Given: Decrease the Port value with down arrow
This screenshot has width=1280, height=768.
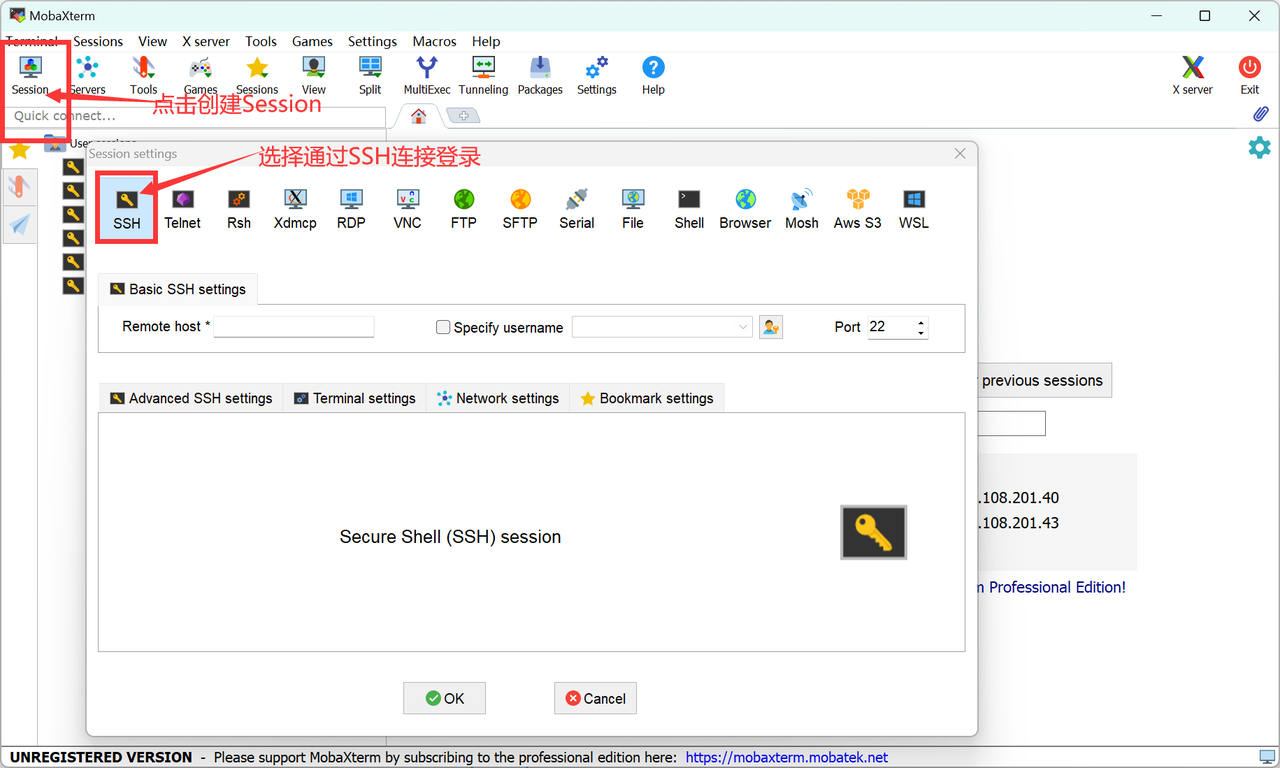Looking at the screenshot, I should [x=921, y=333].
